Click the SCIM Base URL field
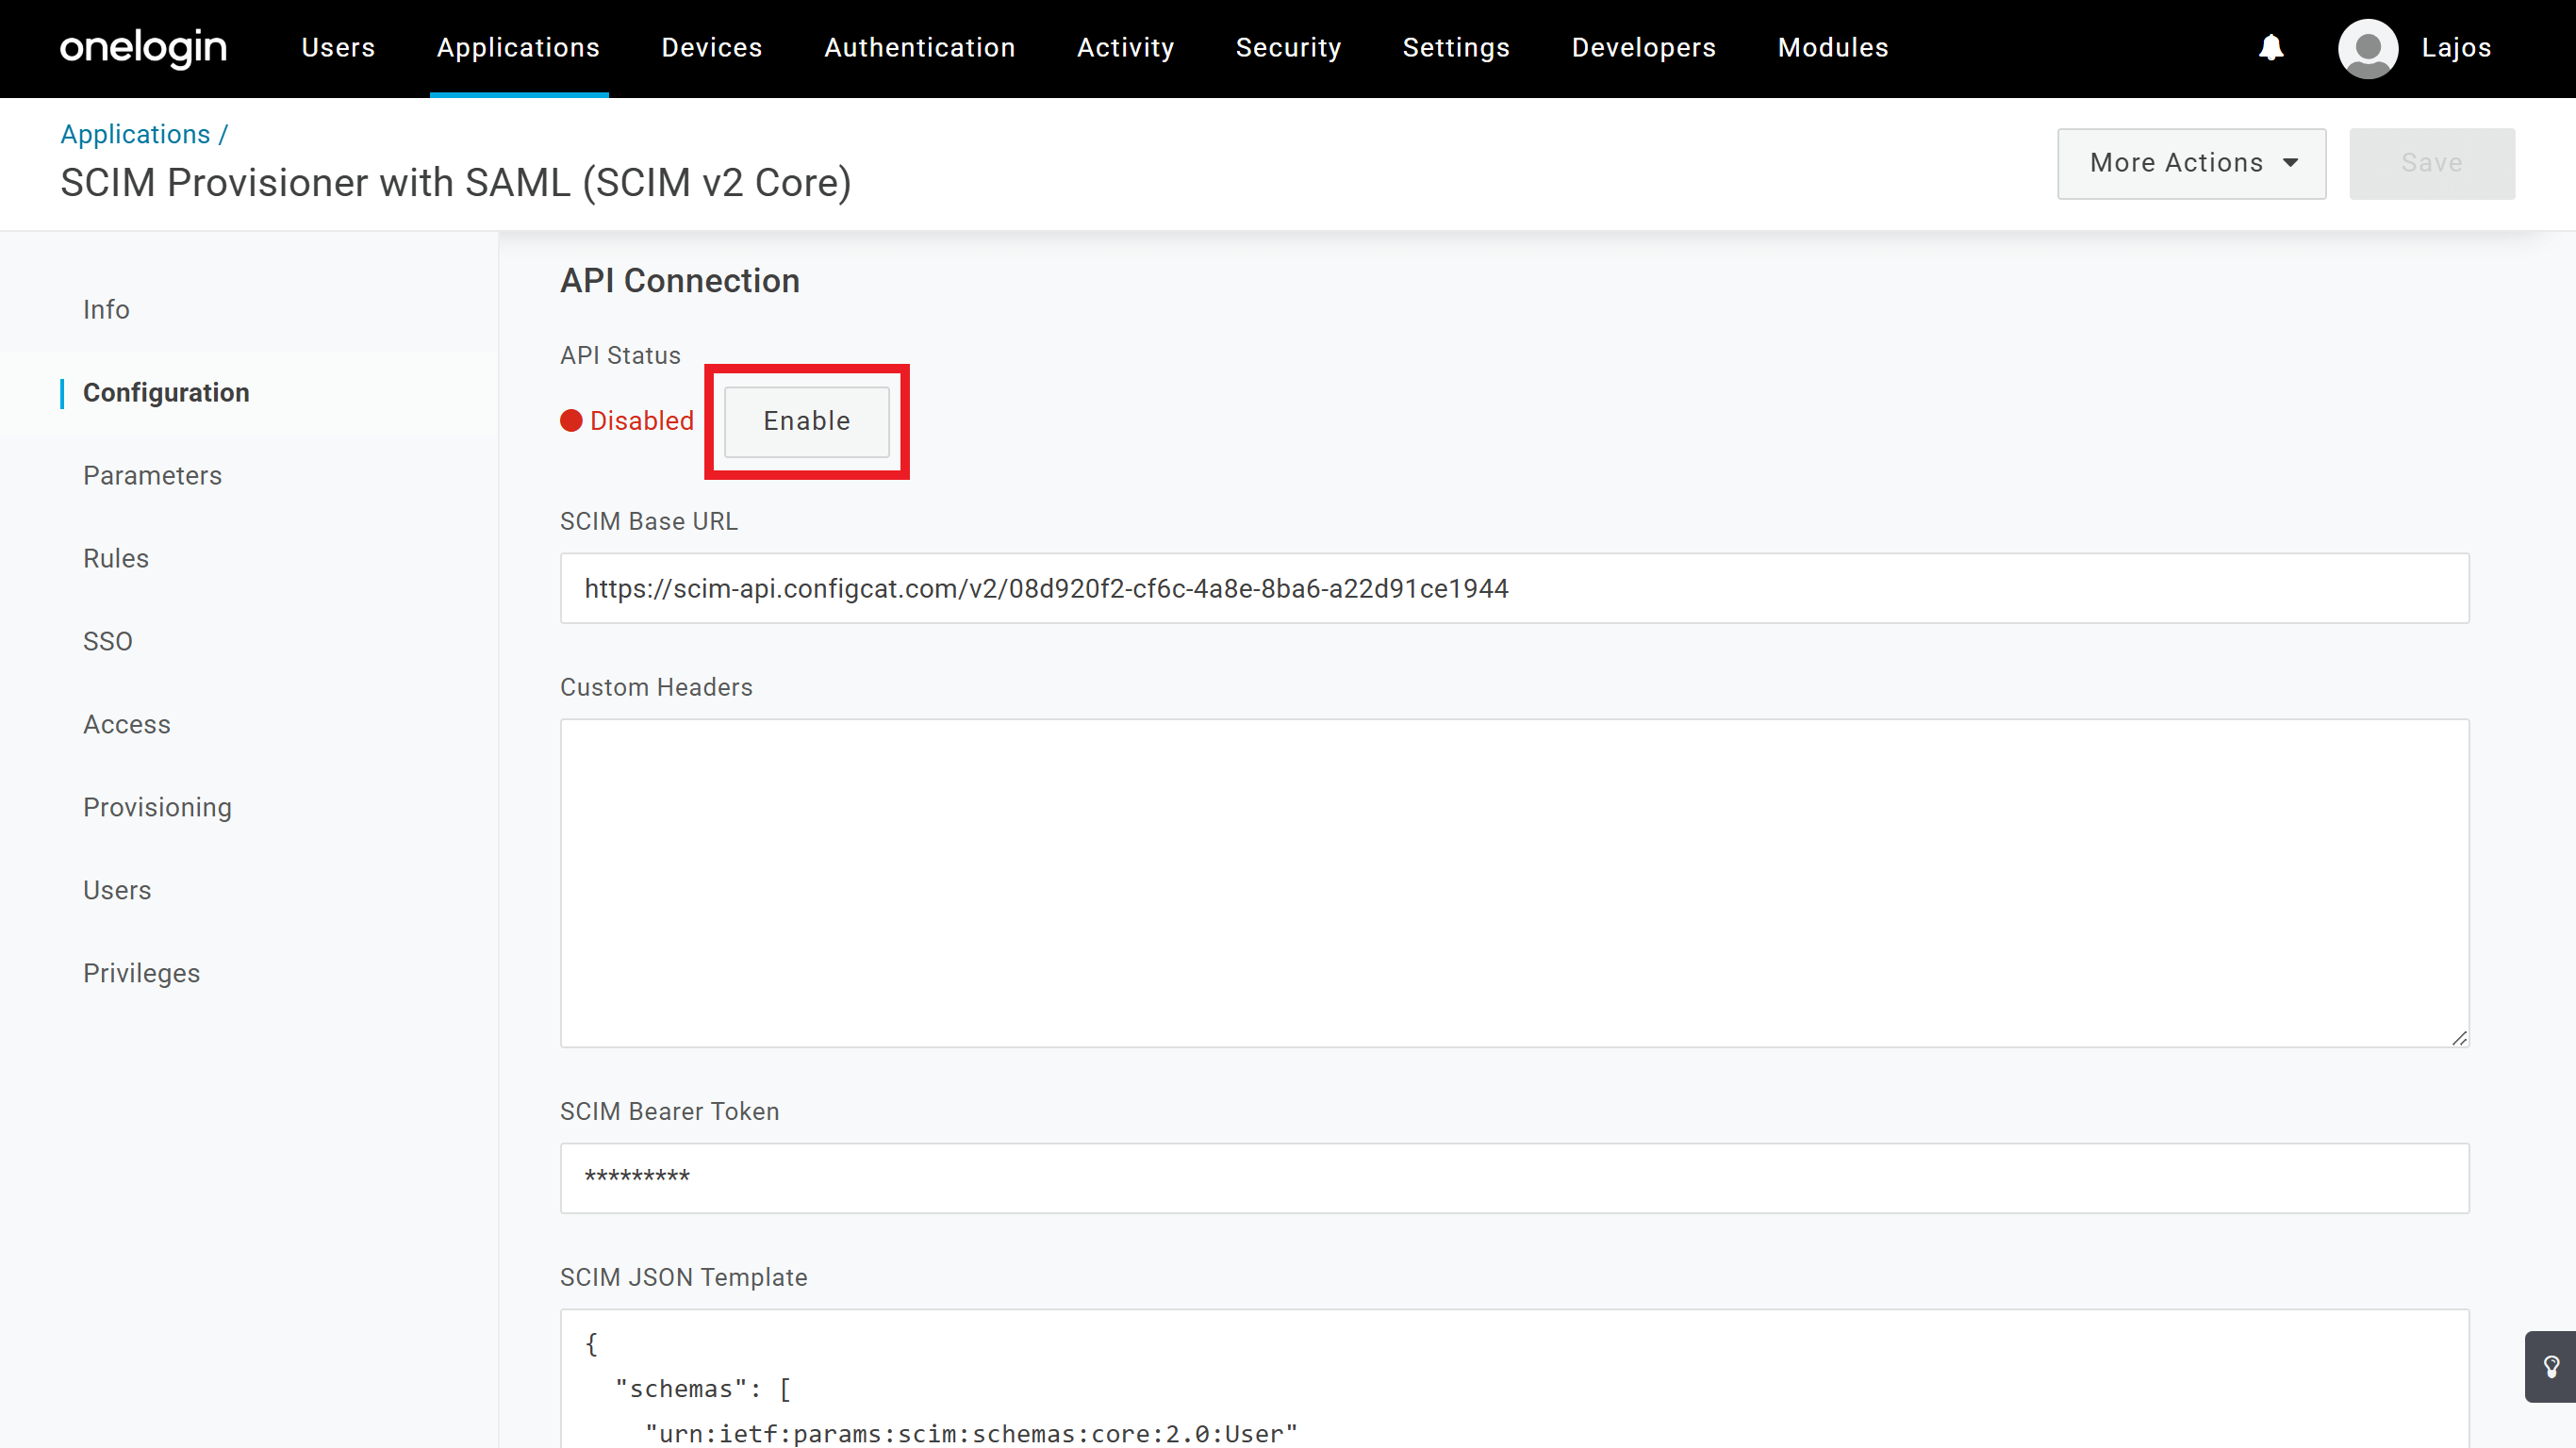 [1513, 588]
